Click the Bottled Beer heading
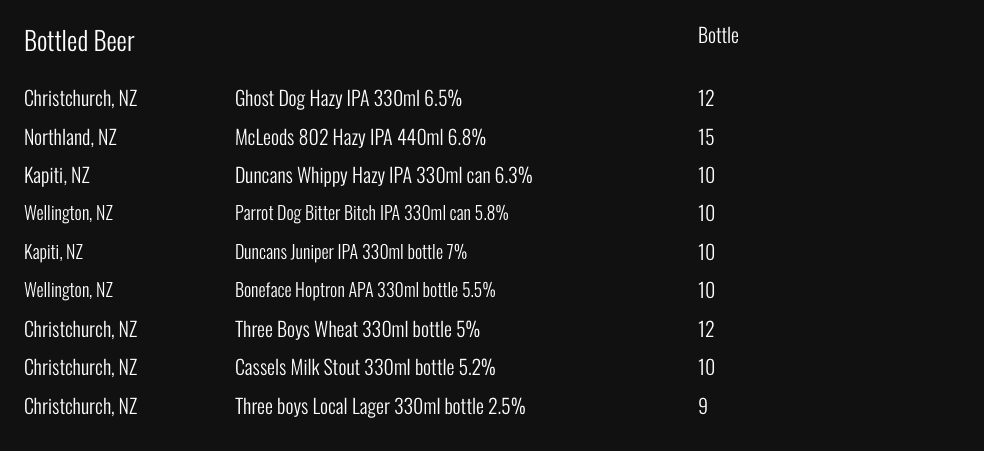 click(x=79, y=41)
